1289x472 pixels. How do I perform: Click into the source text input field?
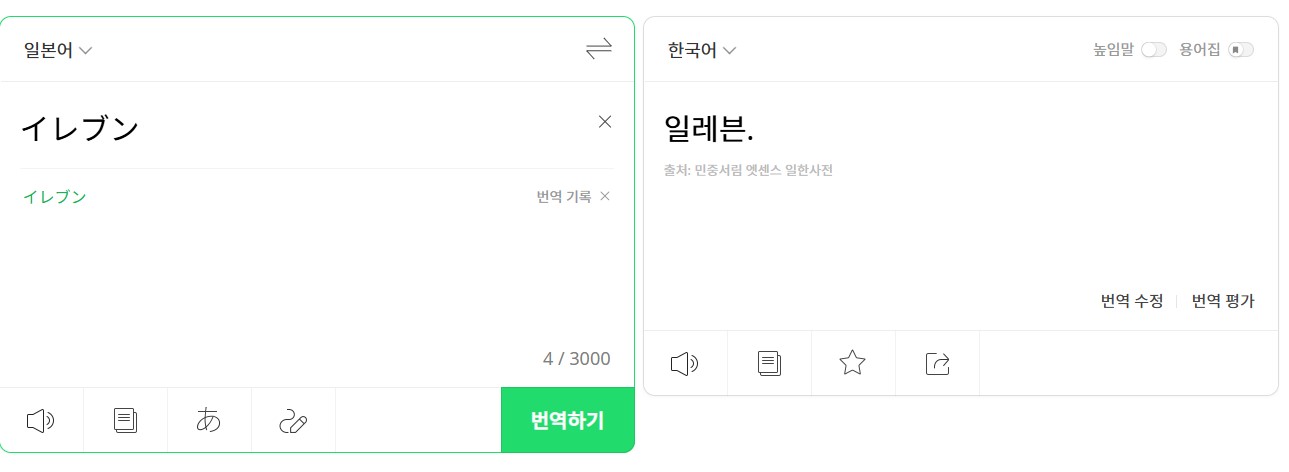click(300, 128)
